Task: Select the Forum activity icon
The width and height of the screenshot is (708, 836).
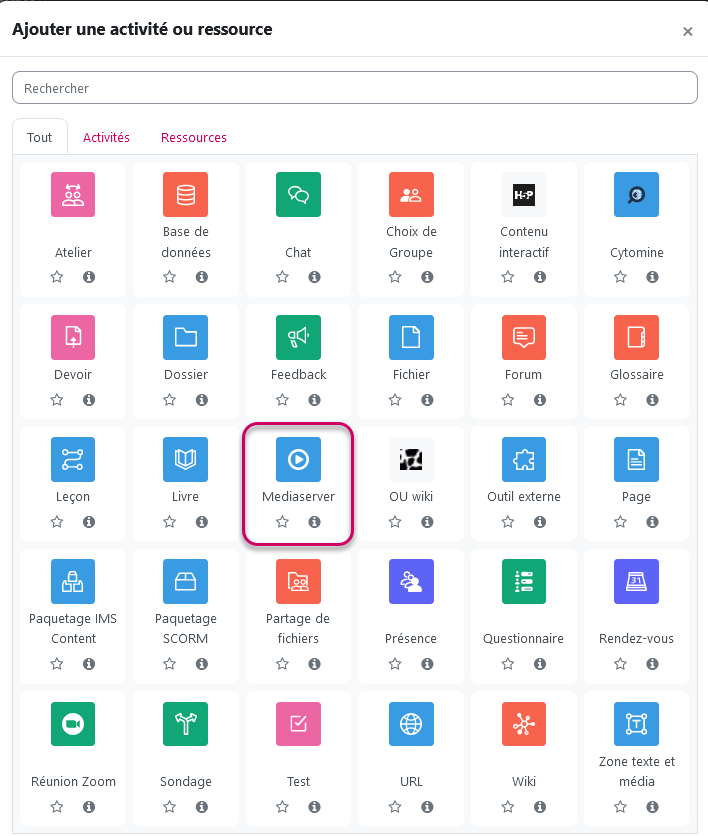Action: (524, 337)
